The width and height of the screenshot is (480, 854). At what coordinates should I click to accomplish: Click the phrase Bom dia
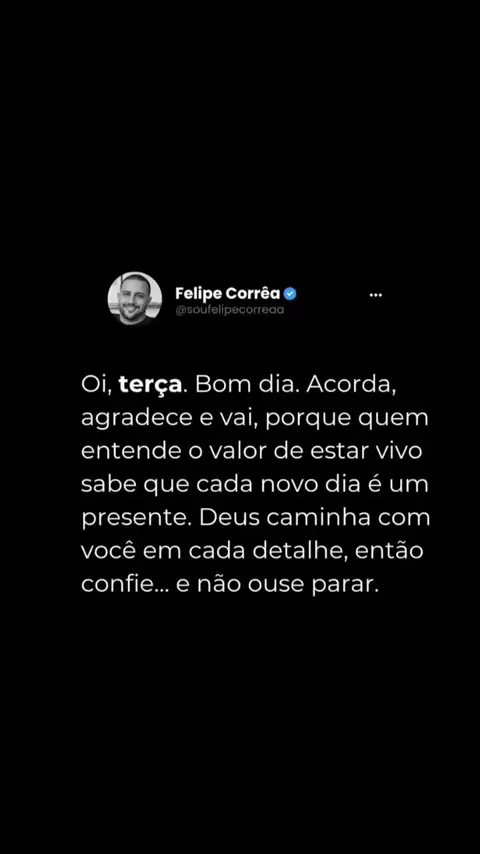point(244,385)
